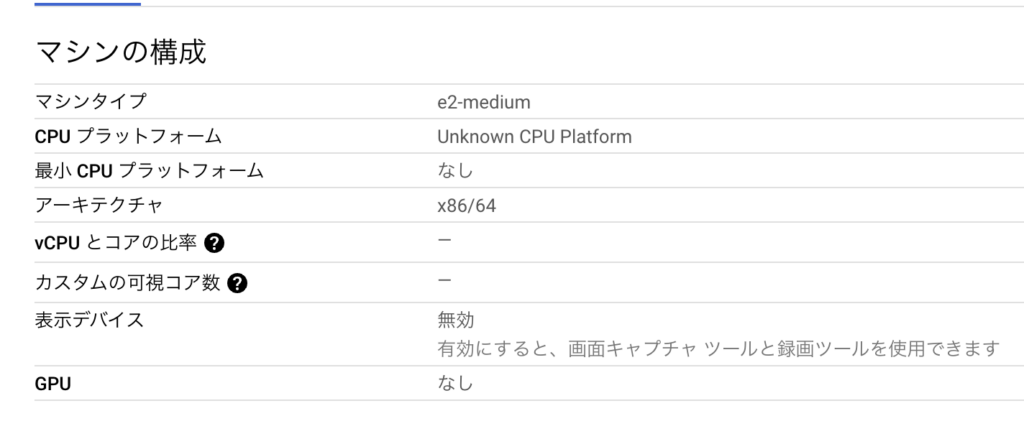The image size is (1024, 434).
Task: Select the 無効 display device status
Action: point(456,320)
